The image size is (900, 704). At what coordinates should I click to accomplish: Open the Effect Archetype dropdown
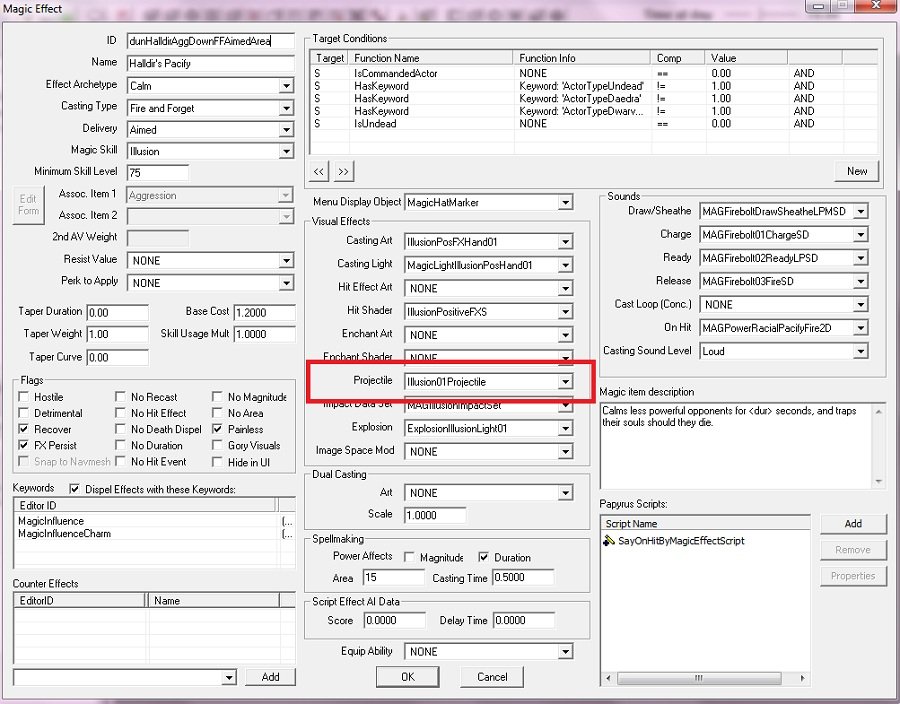tap(286, 86)
